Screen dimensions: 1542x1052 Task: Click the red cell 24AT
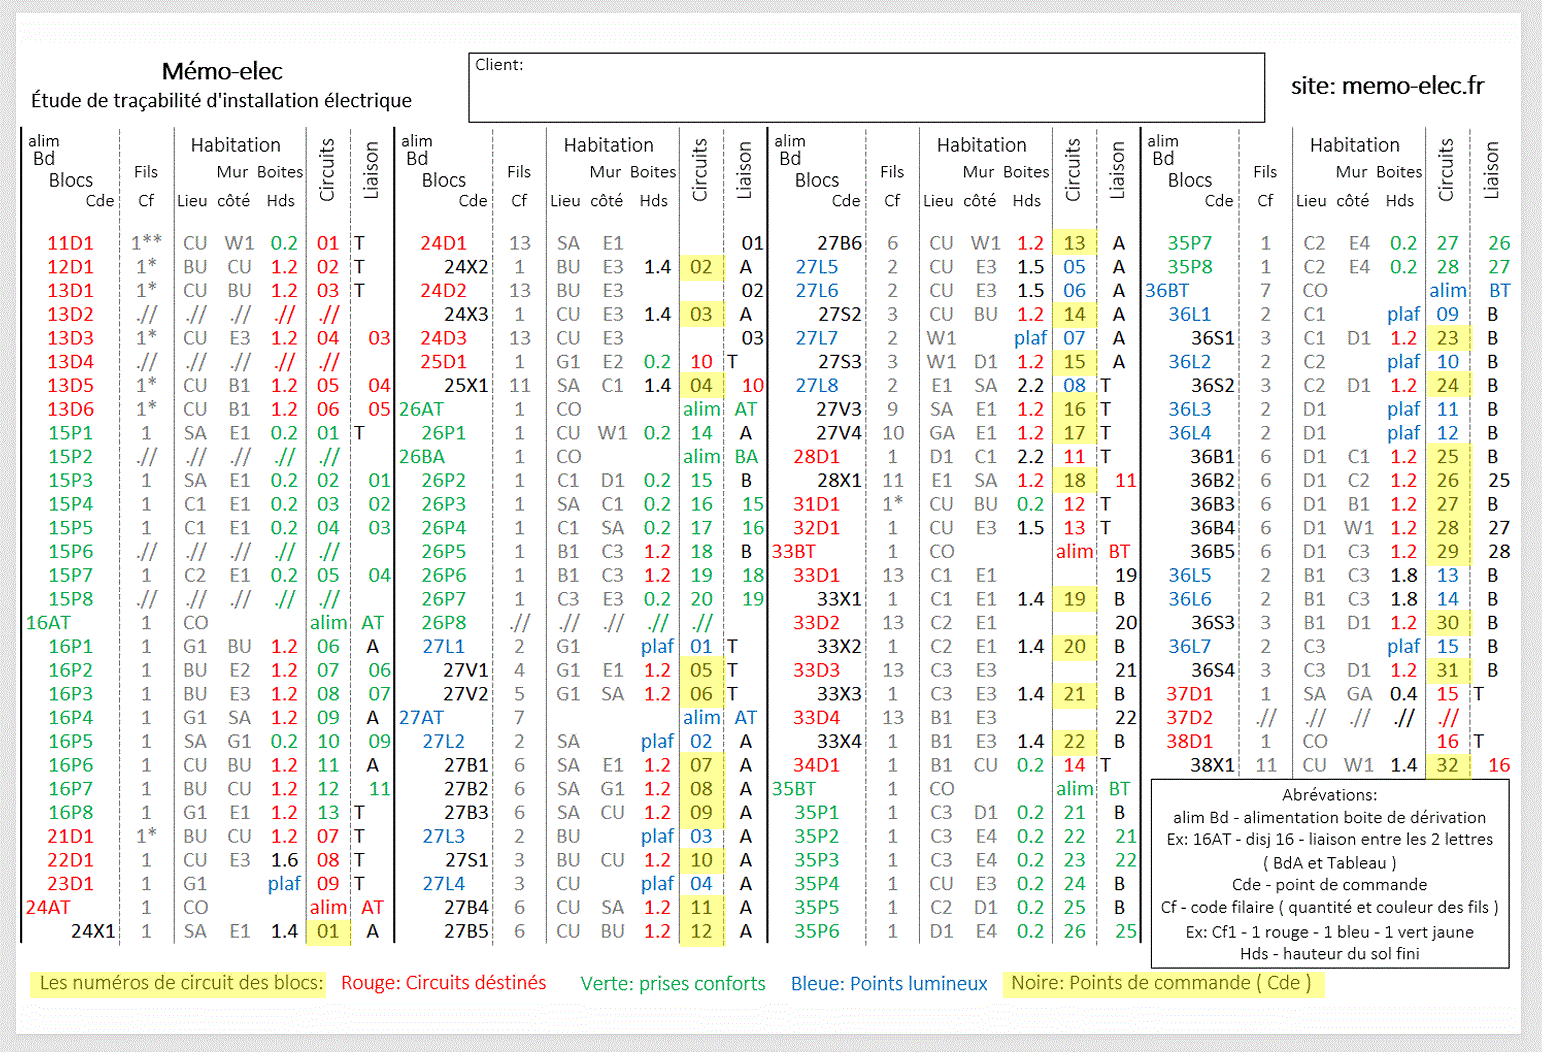[48, 907]
